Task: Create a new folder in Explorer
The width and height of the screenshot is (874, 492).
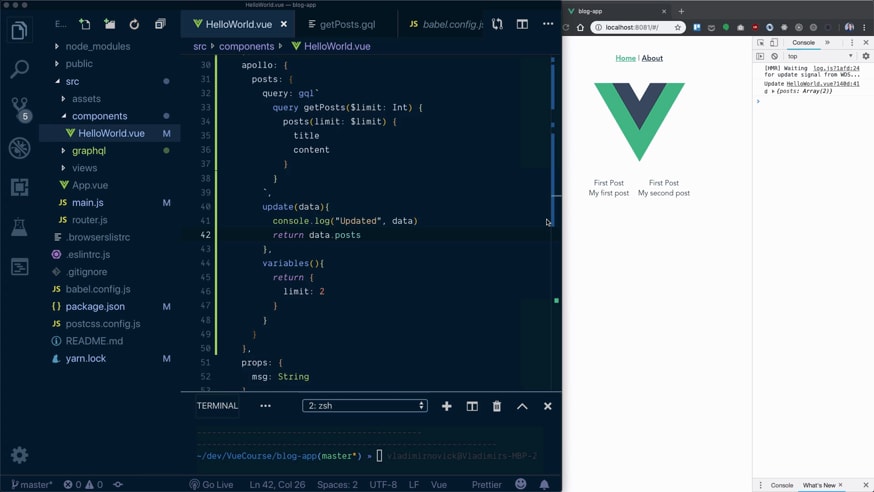Action: (x=109, y=24)
